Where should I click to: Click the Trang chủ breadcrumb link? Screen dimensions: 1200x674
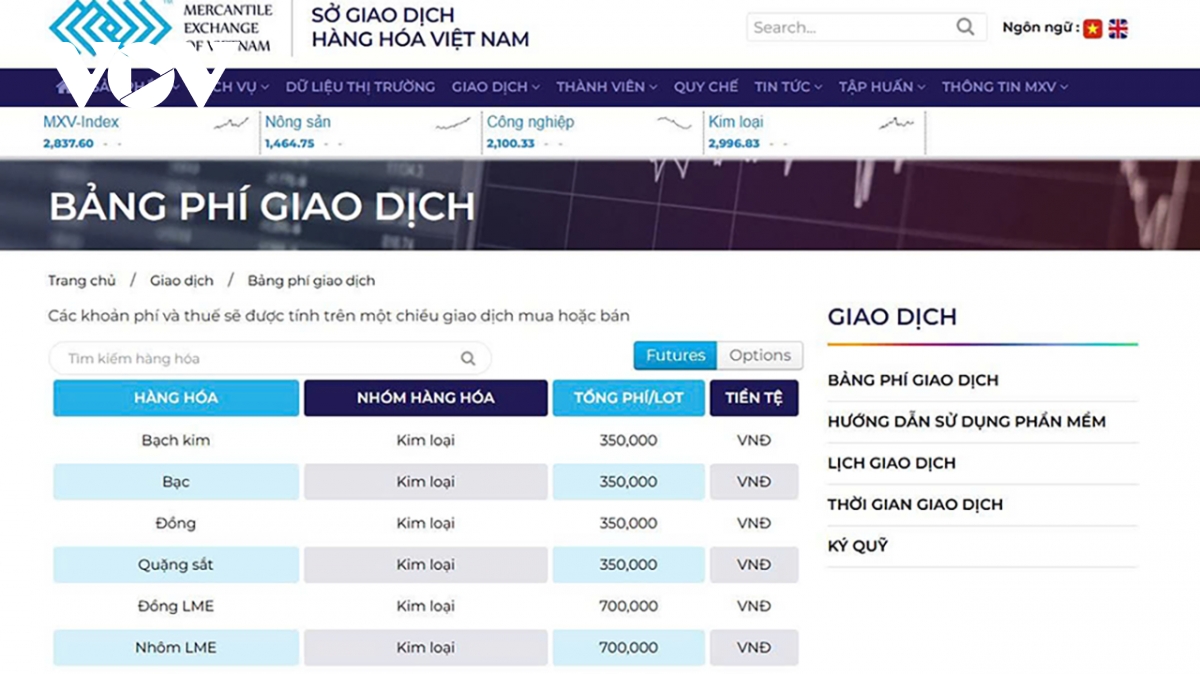[x=82, y=281]
